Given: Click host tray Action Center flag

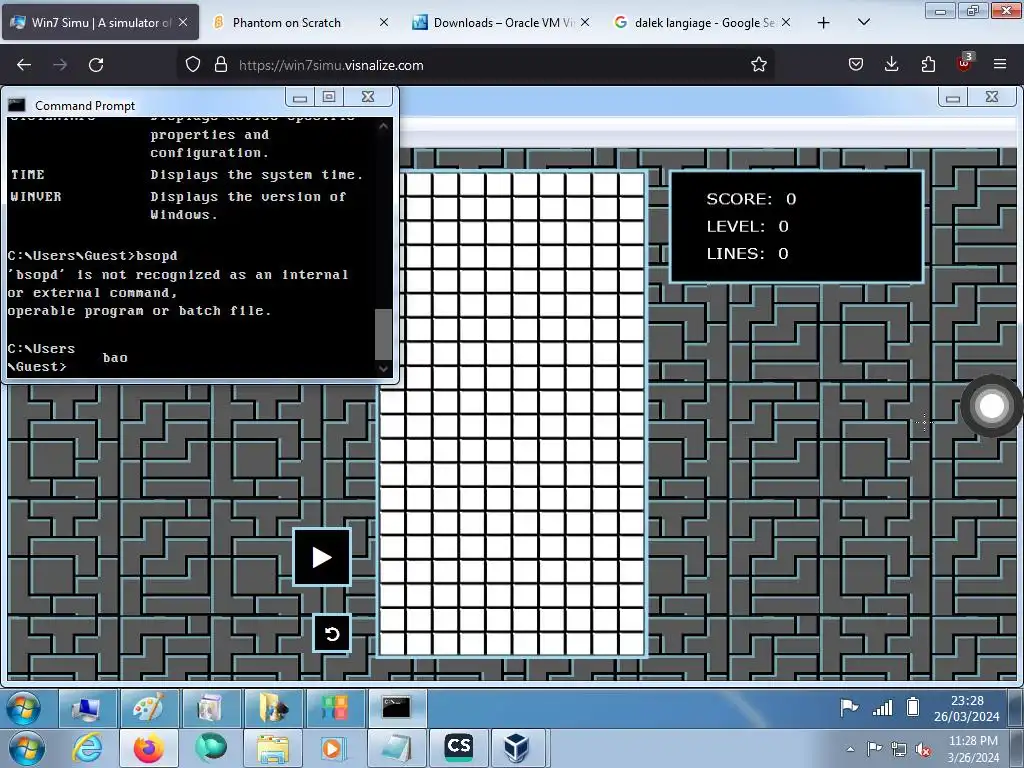Looking at the screenshot, I should [874, 749].
